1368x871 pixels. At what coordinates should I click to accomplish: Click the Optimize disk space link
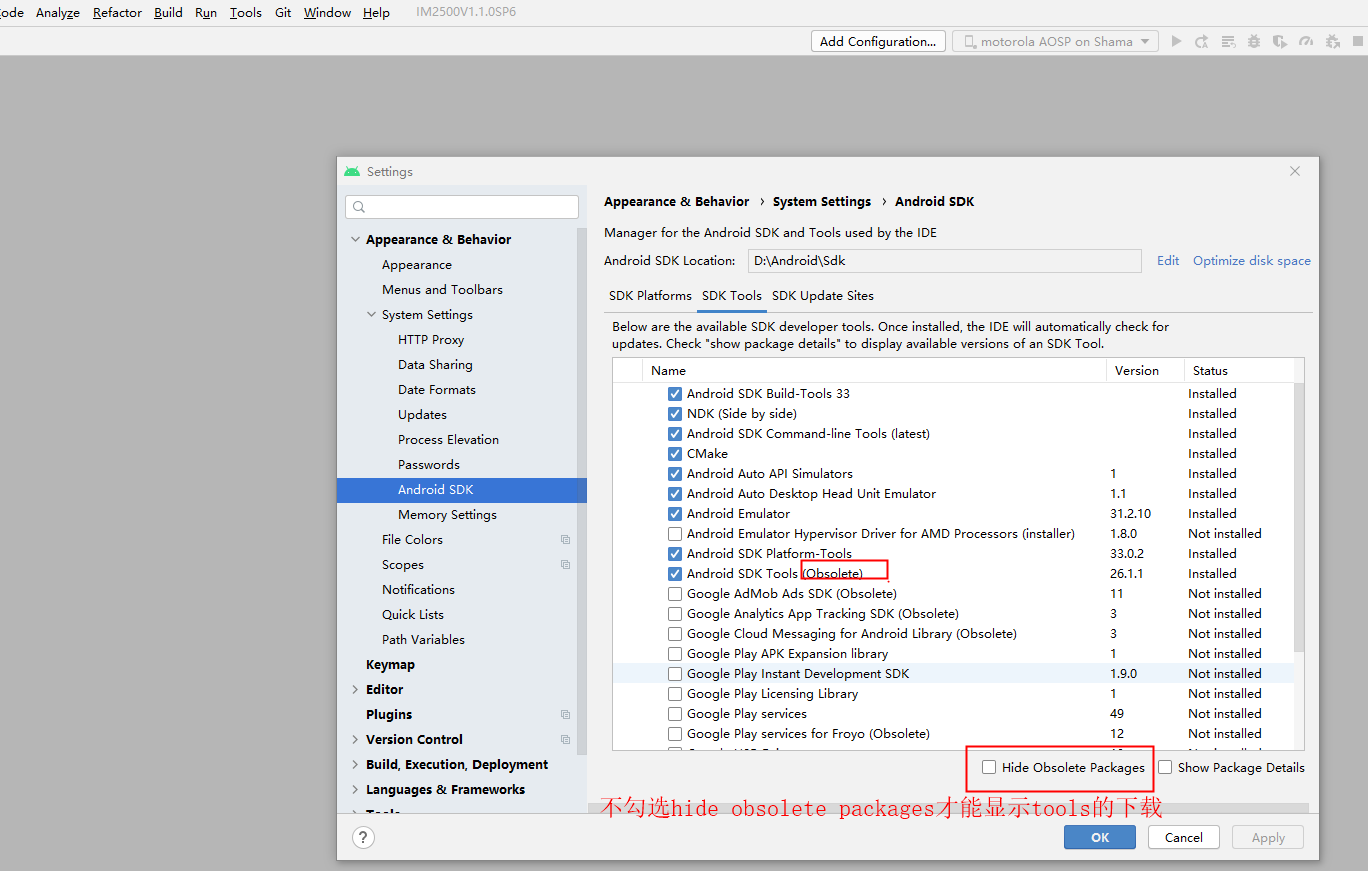1252,261
